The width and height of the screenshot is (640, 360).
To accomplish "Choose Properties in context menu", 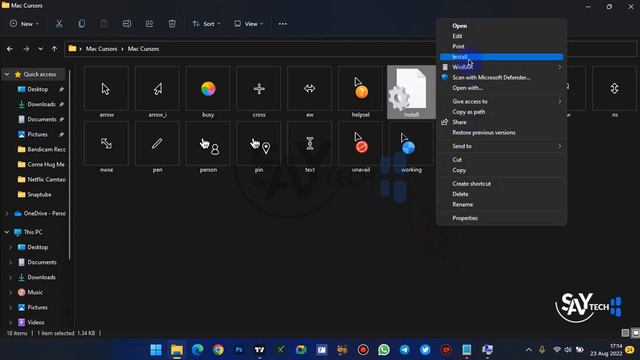I will pyautogui.click(x=502, y=218).
